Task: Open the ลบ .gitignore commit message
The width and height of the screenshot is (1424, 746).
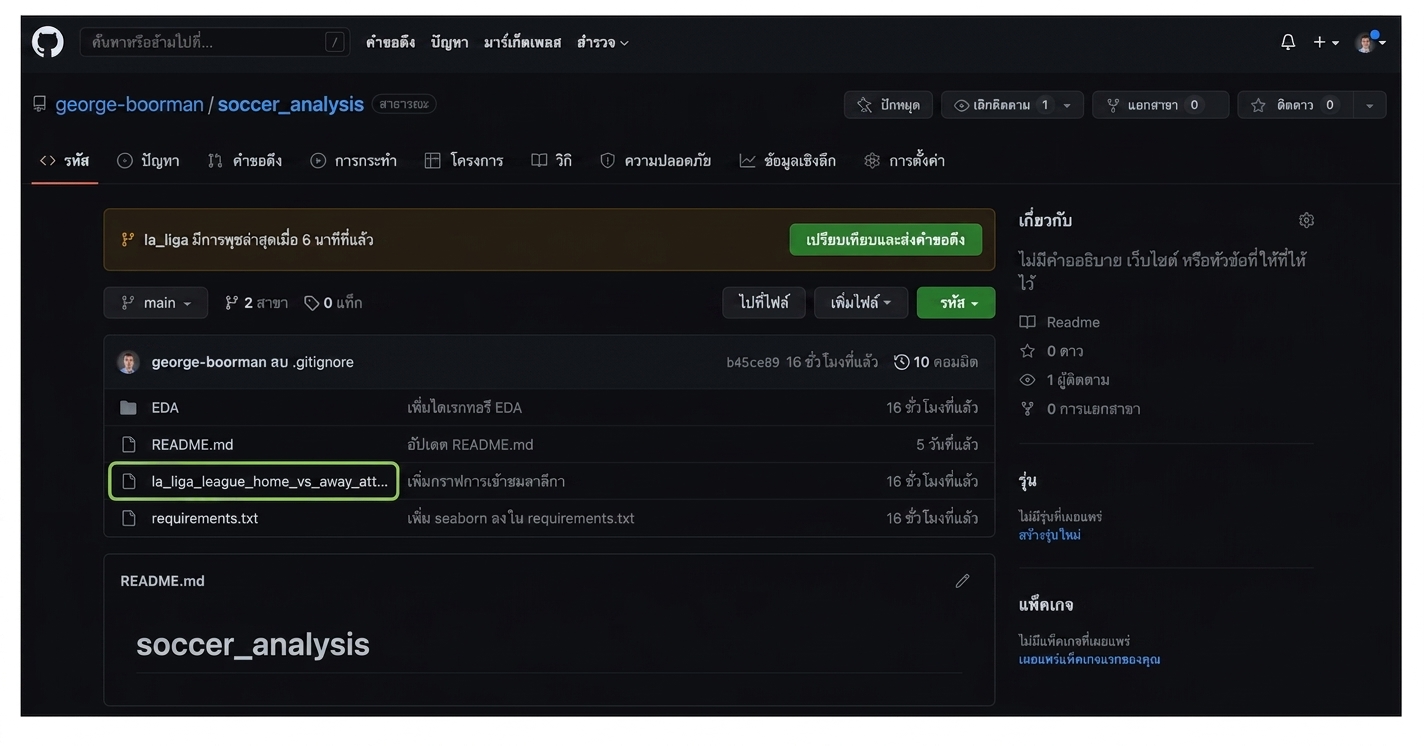Action: (313, 362)
